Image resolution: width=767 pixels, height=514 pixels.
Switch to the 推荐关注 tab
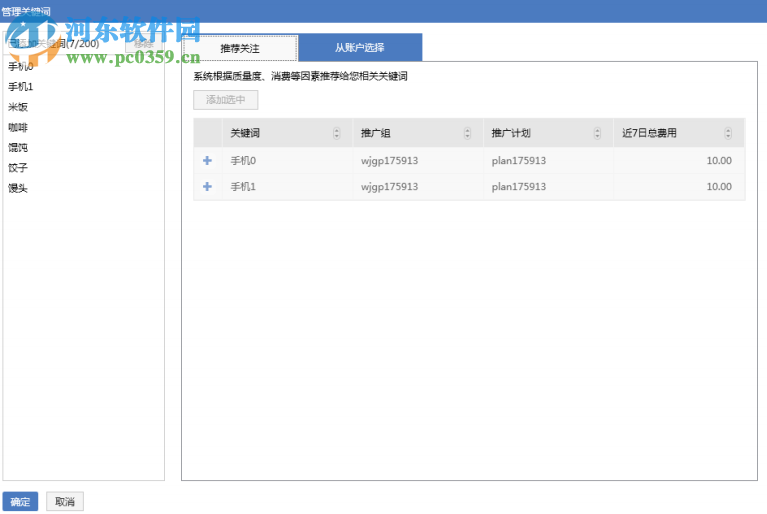pyautogui.click(x=240, y=48)
